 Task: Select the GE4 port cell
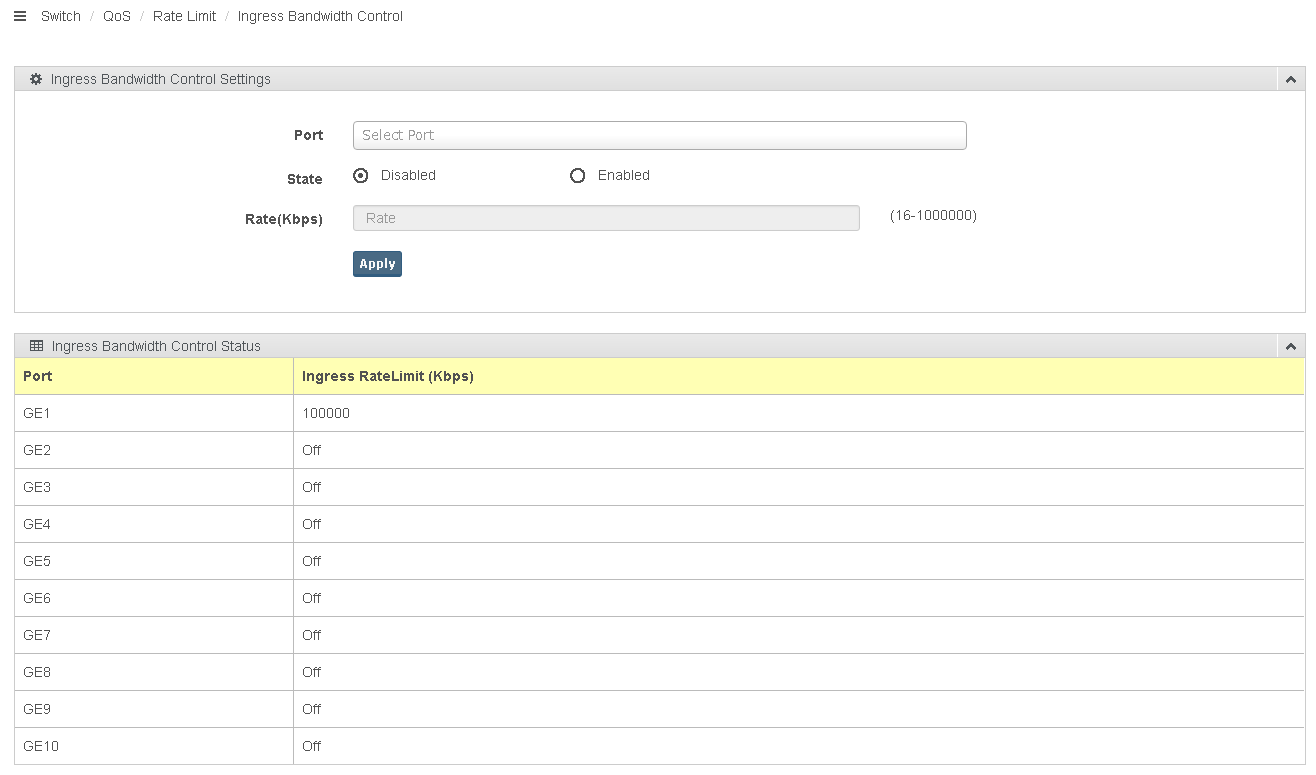point(154,524)
